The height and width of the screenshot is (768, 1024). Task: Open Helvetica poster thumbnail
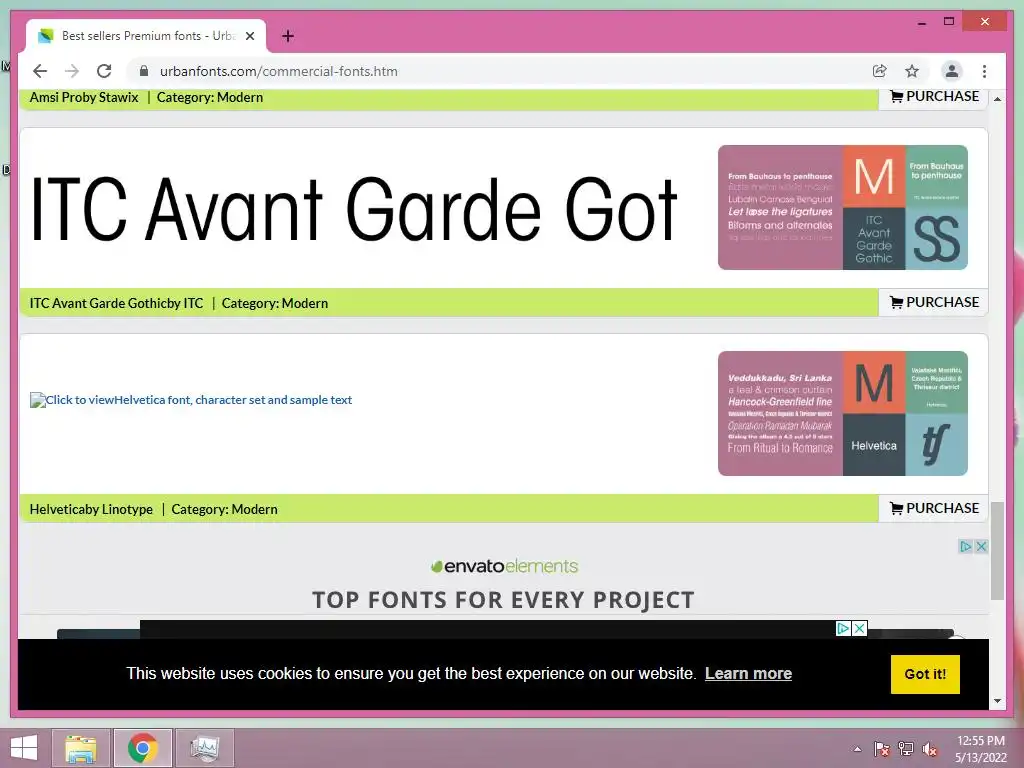(842, 413)
